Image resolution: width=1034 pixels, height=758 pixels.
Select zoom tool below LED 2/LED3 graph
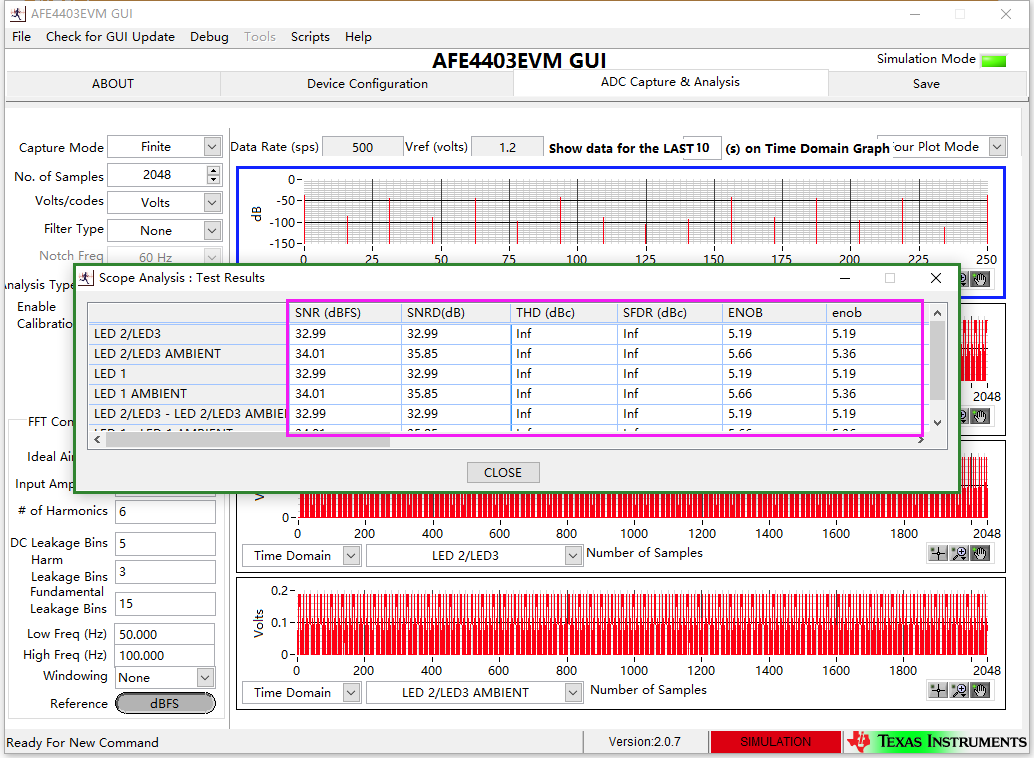tap(959, 554)
